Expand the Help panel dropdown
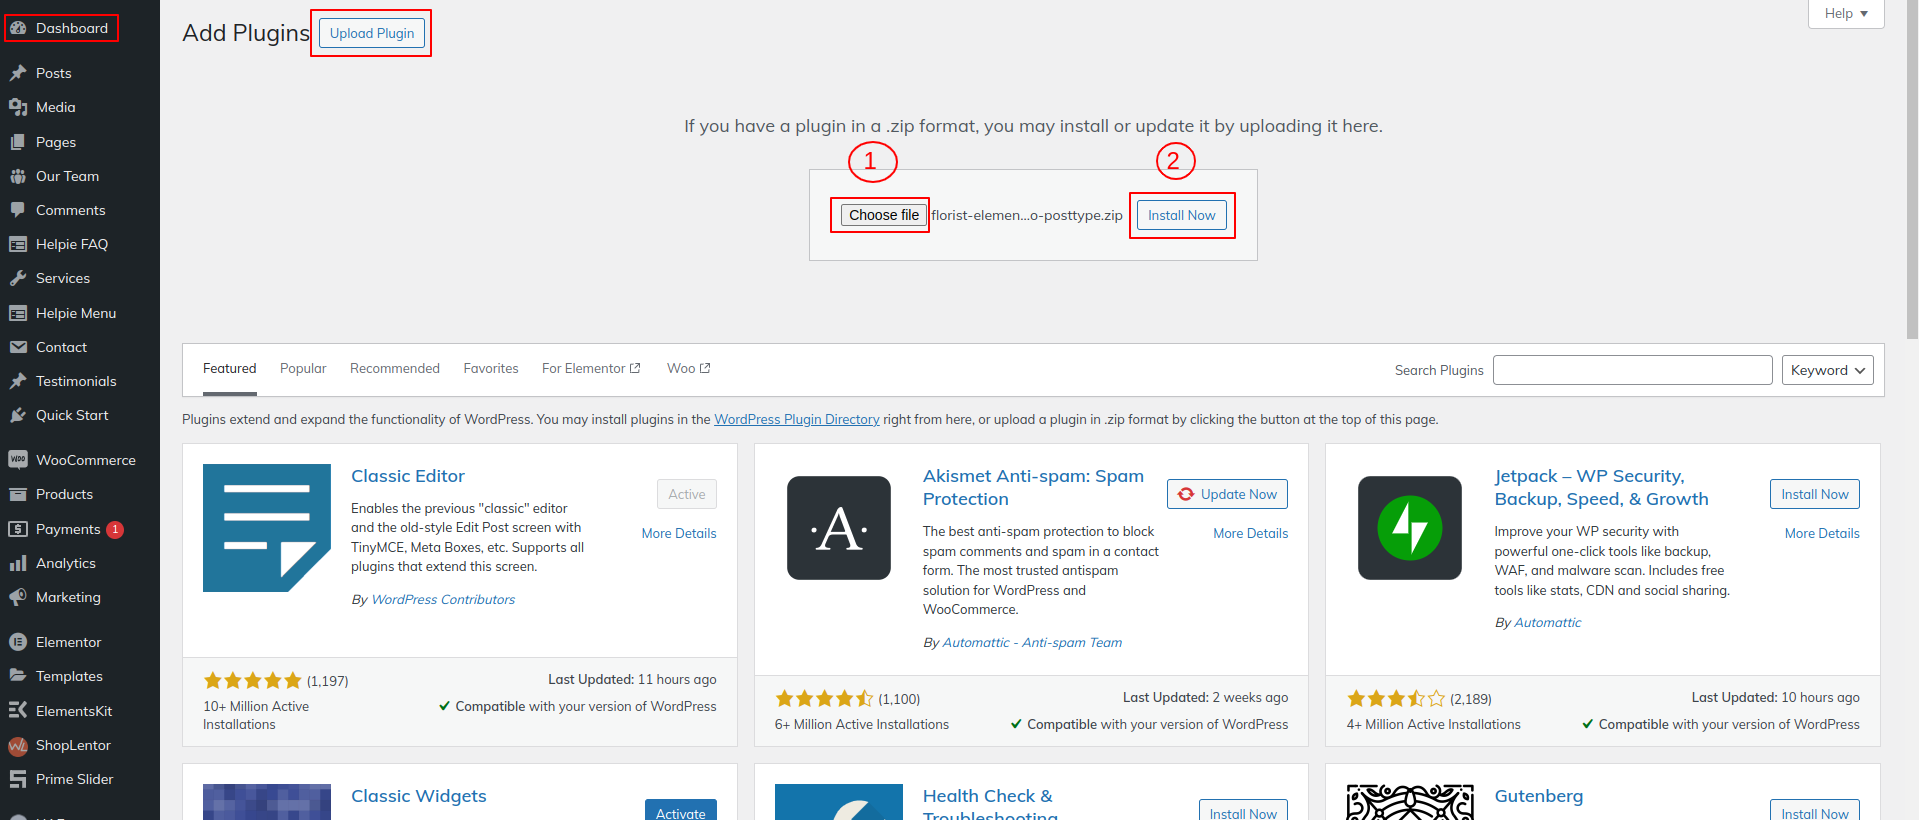 [1846, 14]
